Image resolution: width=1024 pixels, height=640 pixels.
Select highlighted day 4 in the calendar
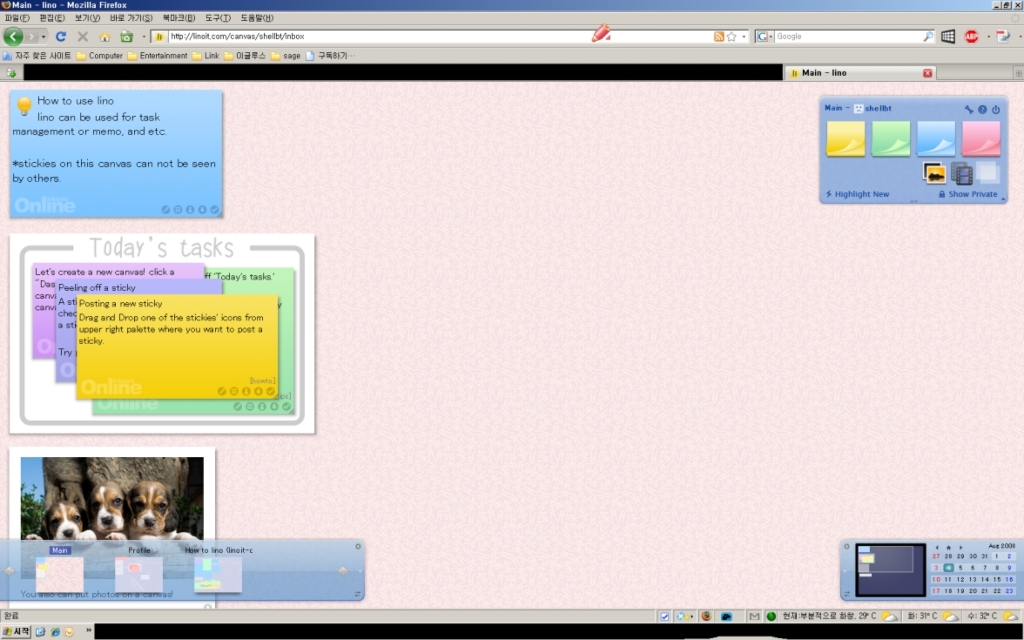[x=948, y=568]
